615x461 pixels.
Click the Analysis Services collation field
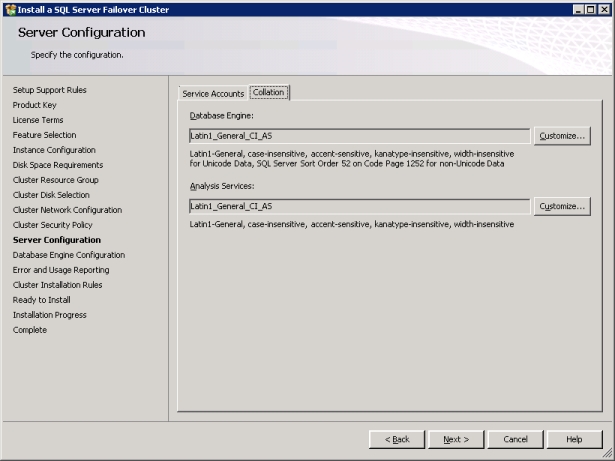click(x=359, y=206)
